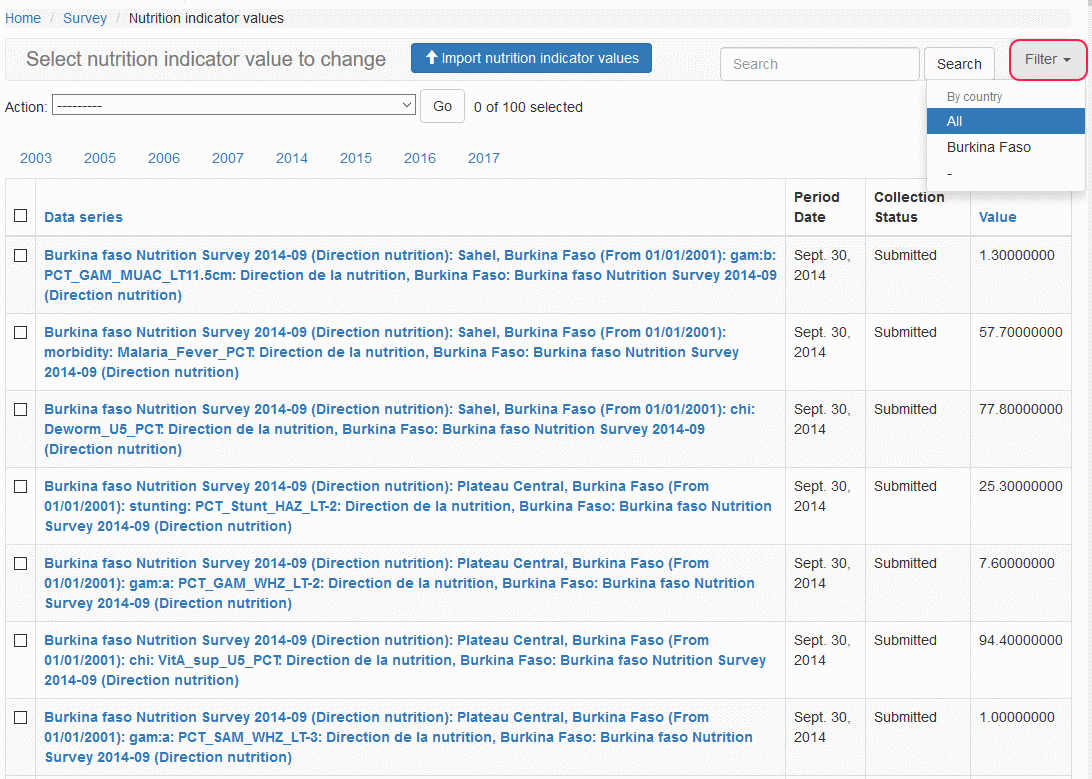Sort by Data series column
1092x779 pixels.
83,217
